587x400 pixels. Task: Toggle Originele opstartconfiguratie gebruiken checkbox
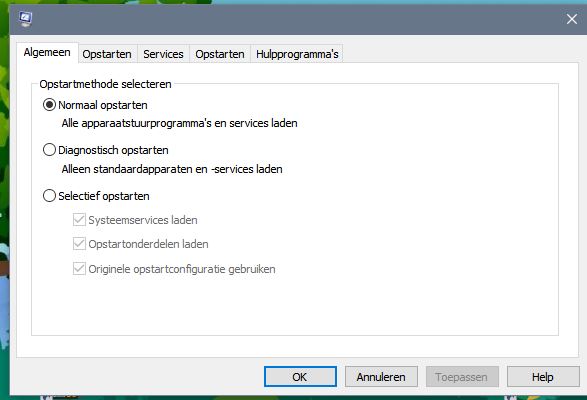click(79, 269)
